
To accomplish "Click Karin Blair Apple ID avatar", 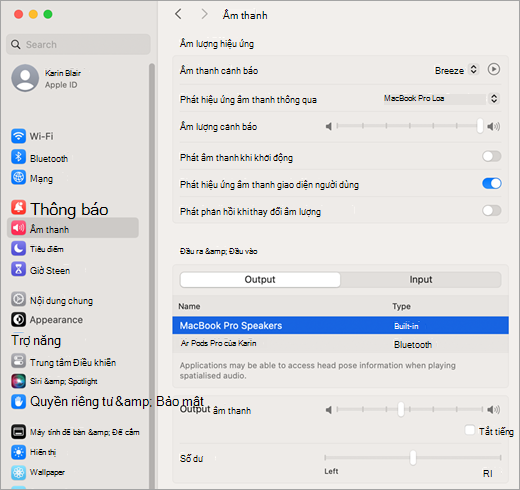I will click(x=25, y=78).
